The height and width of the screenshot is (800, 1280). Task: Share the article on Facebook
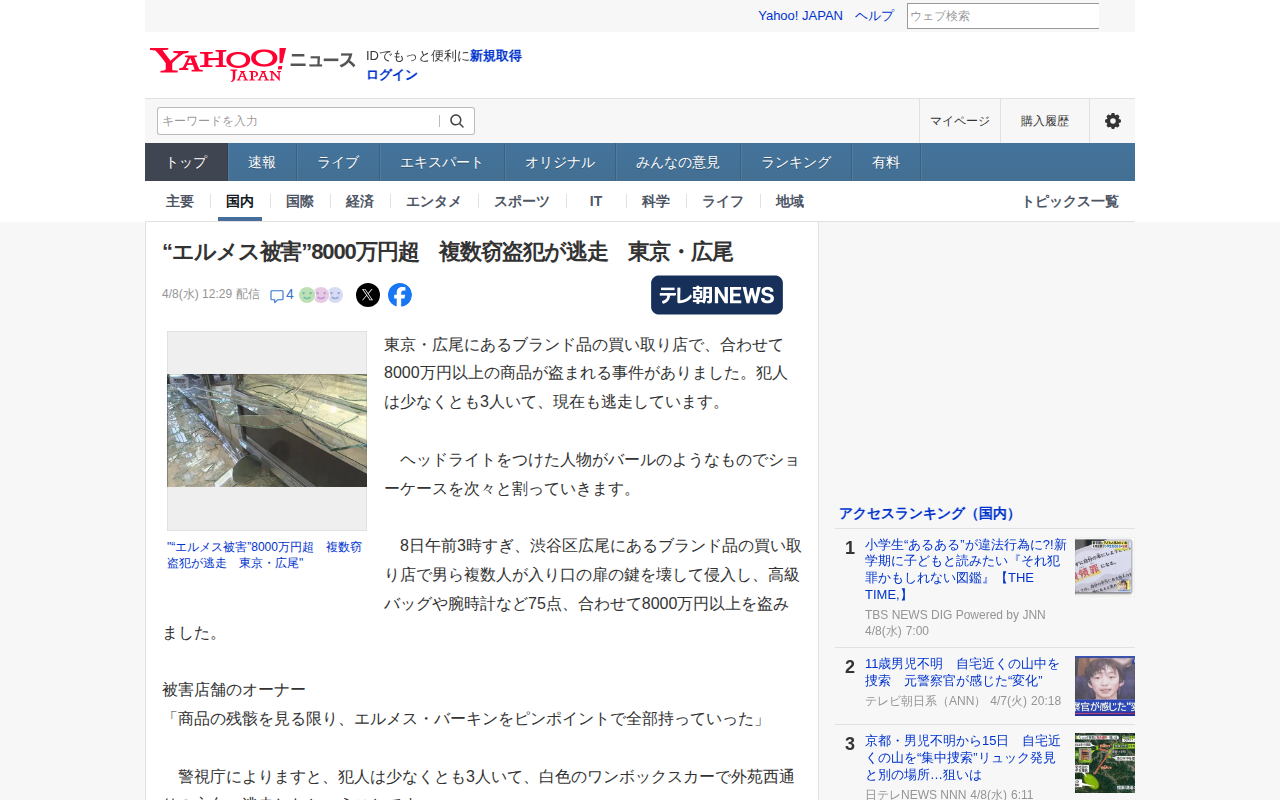(400, 295)
